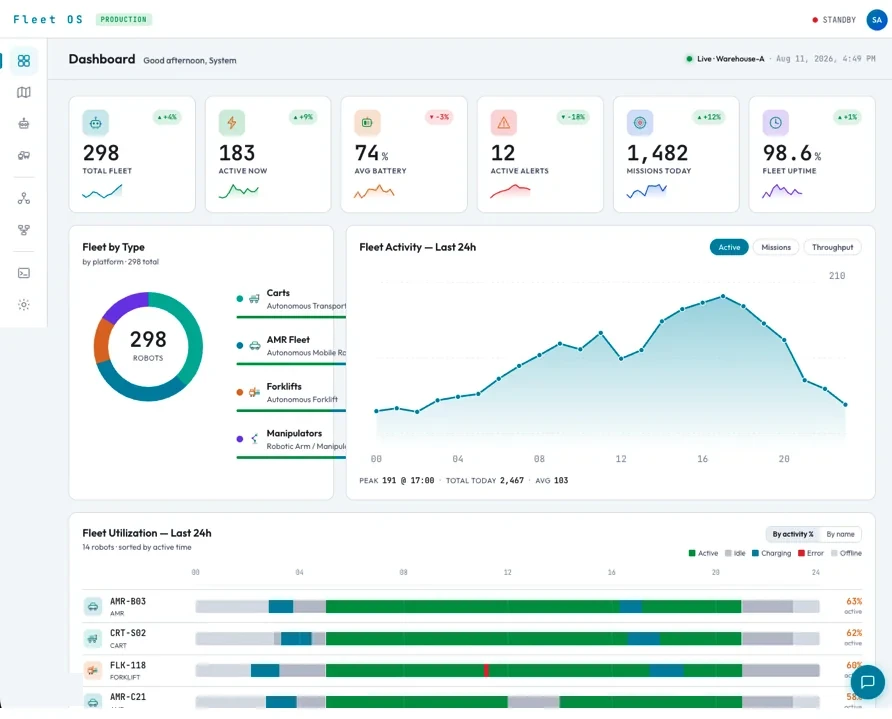
Task: Open the SA user avatar
Action: [x=877, y=20]
